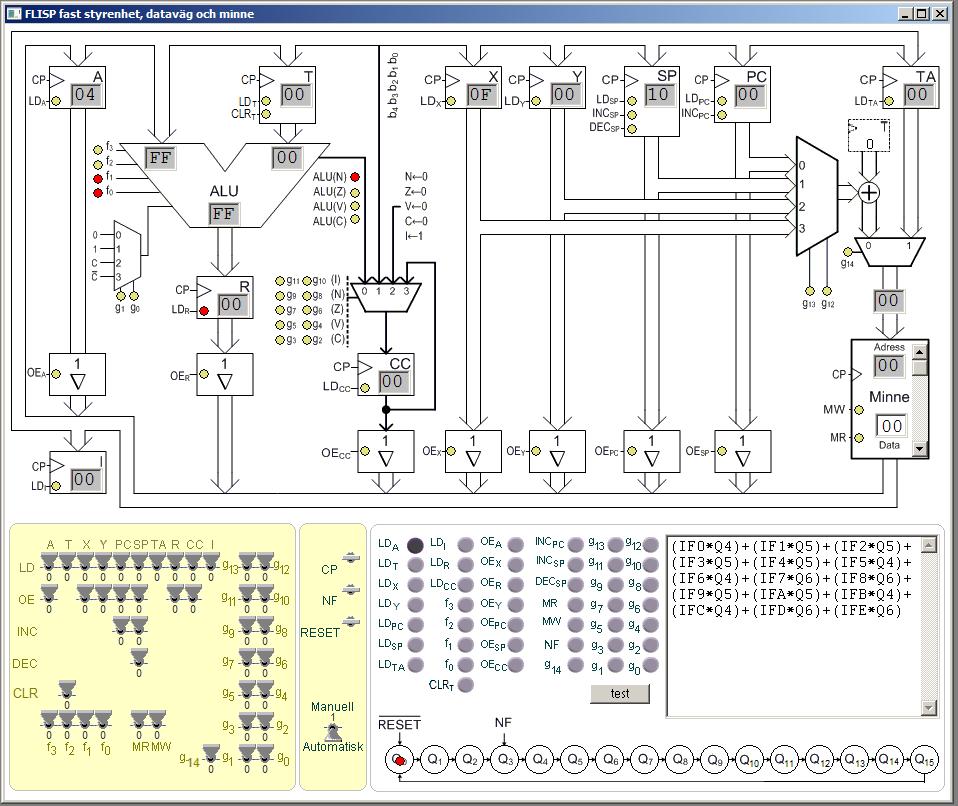Click the Q15 state circle
Viewport: 958px width, 806px height.
[924, 760]
